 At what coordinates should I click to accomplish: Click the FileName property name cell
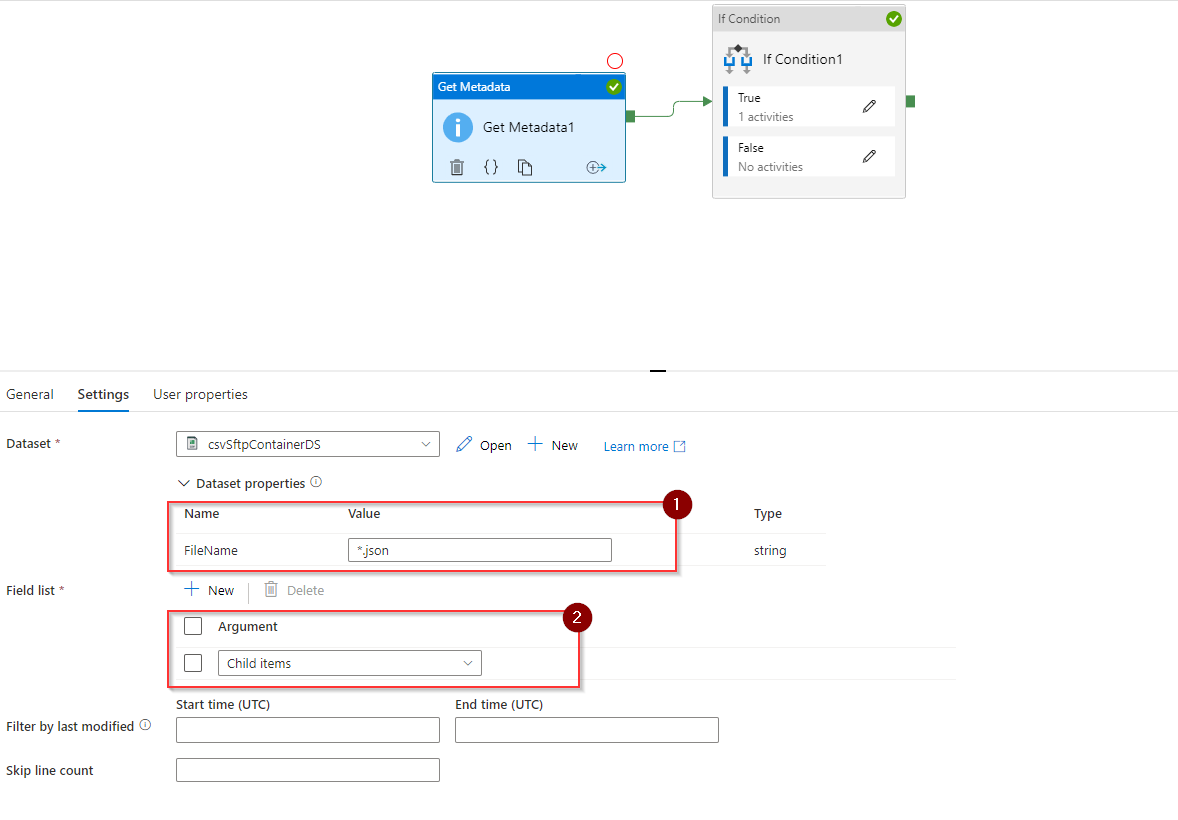[211, 550]
